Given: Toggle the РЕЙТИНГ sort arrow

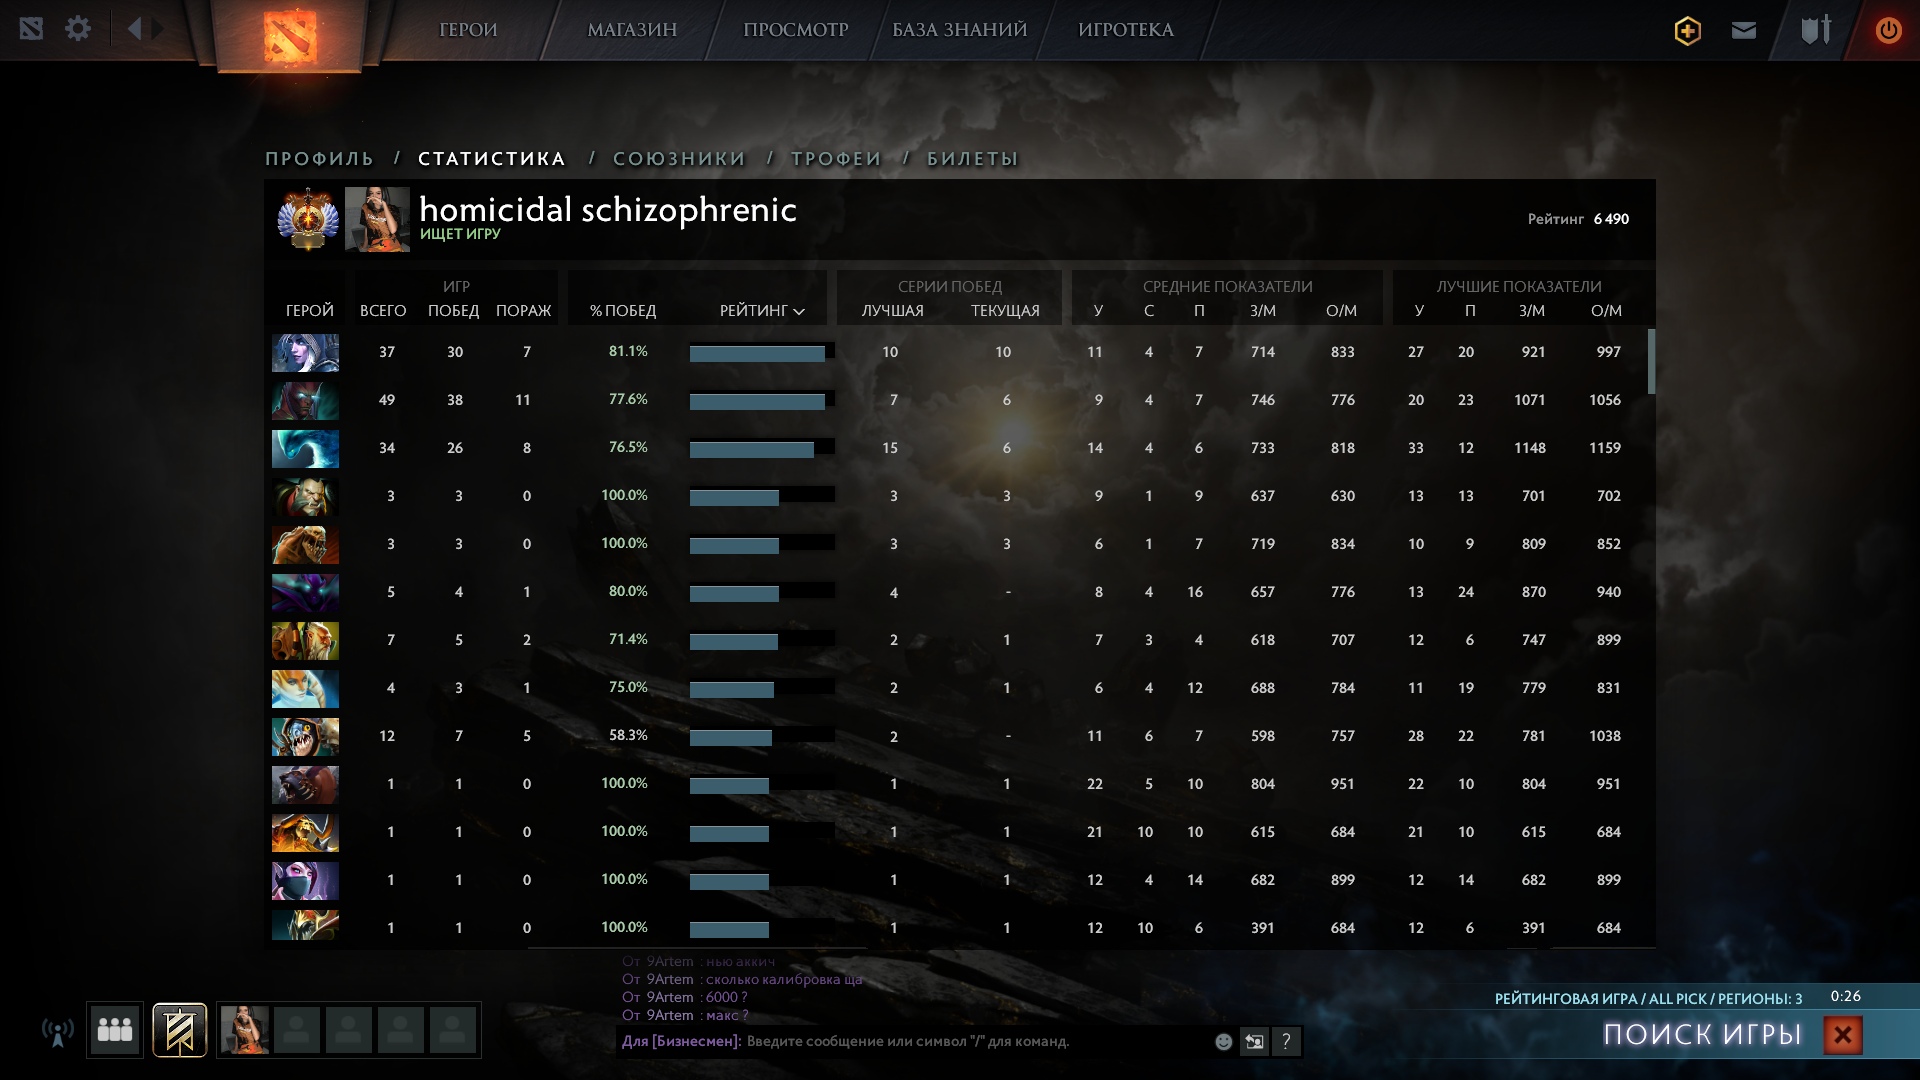Looking at the screenshot, I should (799, 312).
